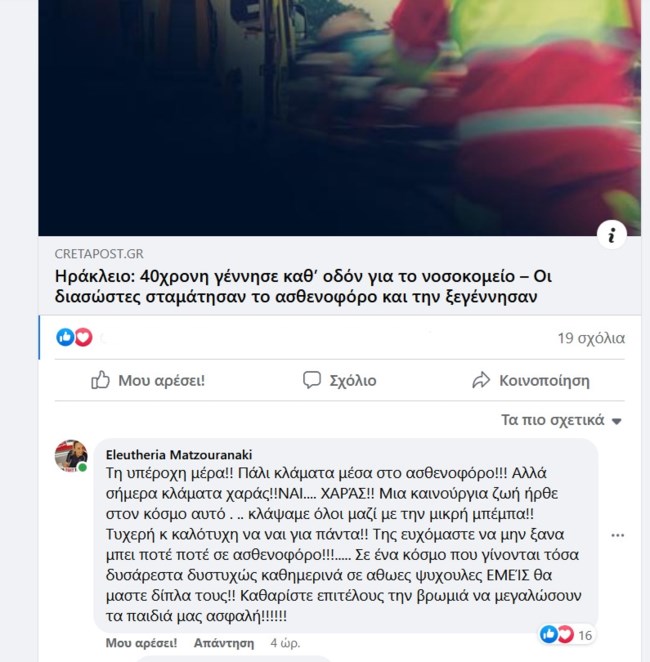Open the three-dot menu beside the comment
This screenshot has width=650, height=662.
pos(618,535)
